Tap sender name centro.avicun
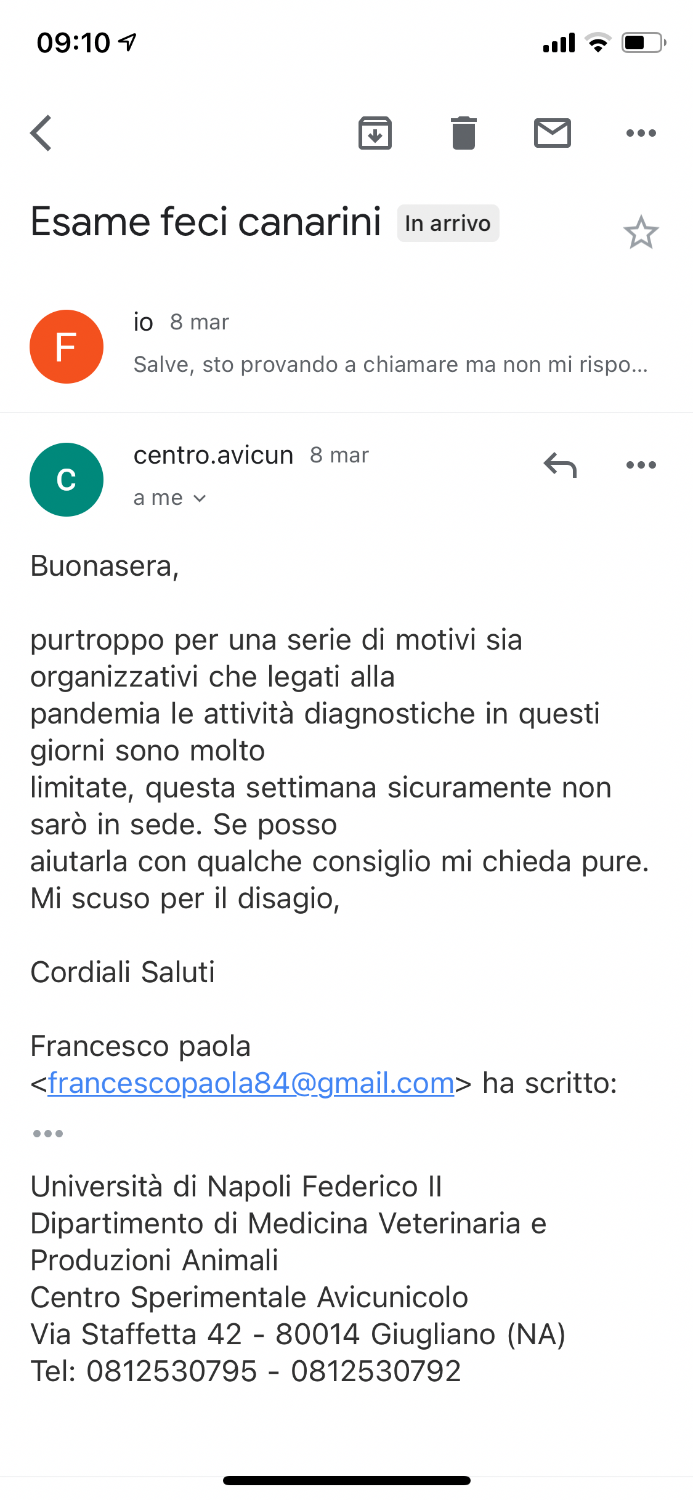This screenshot has height=1500, width=693. tap(213, 456)
